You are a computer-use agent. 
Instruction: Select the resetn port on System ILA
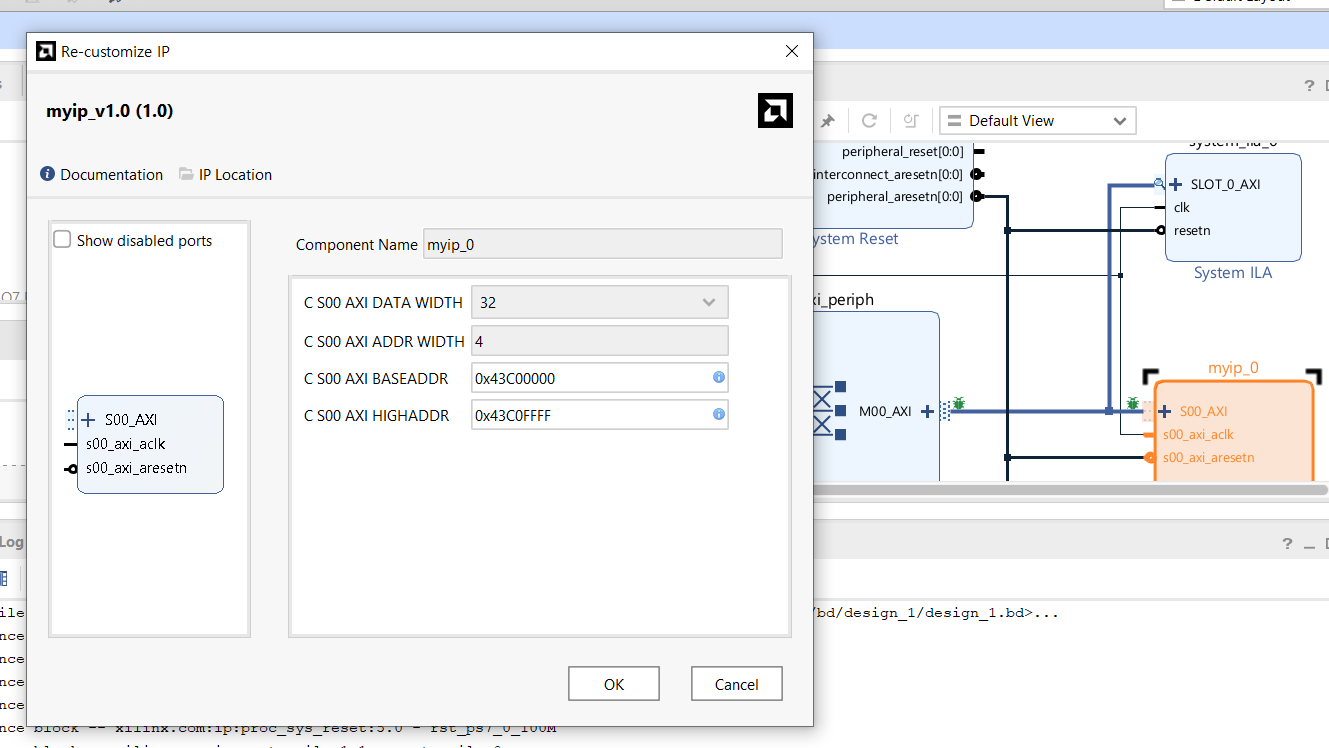1192,230
